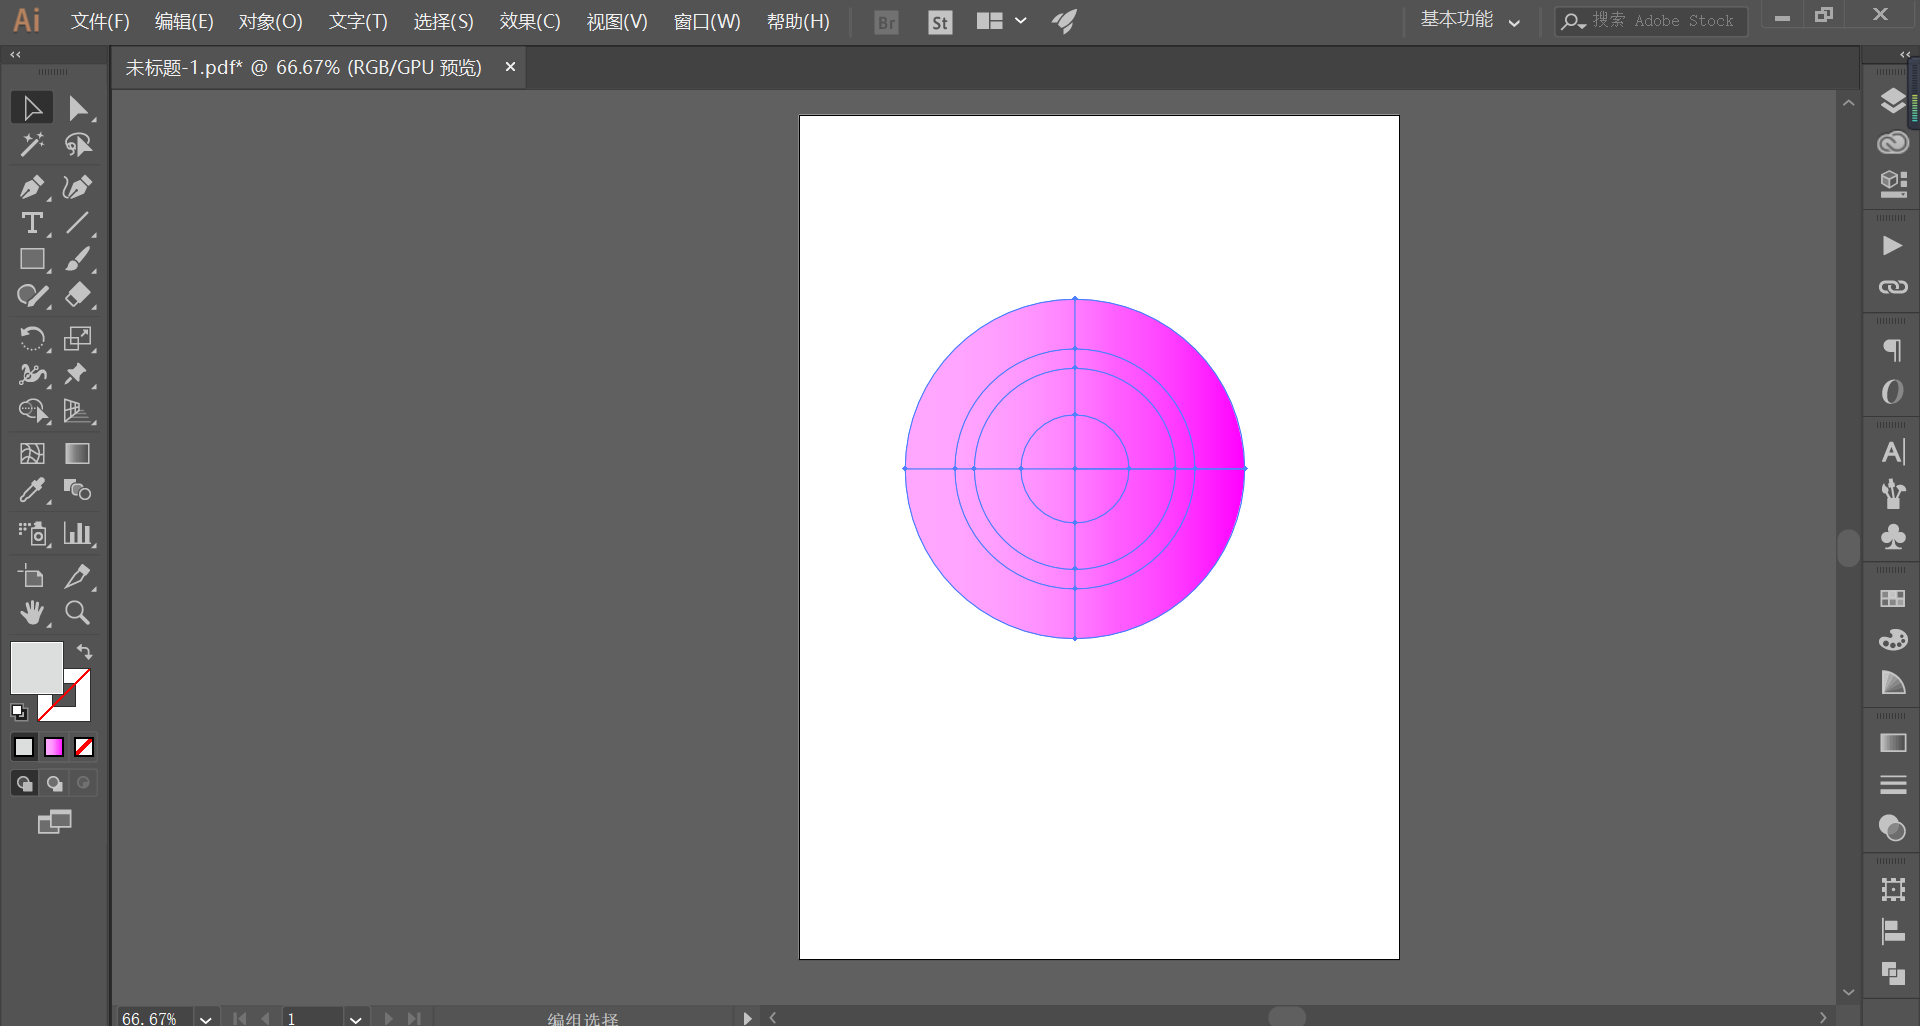Open Adobe Stock via St button

(x=940, y=22)
